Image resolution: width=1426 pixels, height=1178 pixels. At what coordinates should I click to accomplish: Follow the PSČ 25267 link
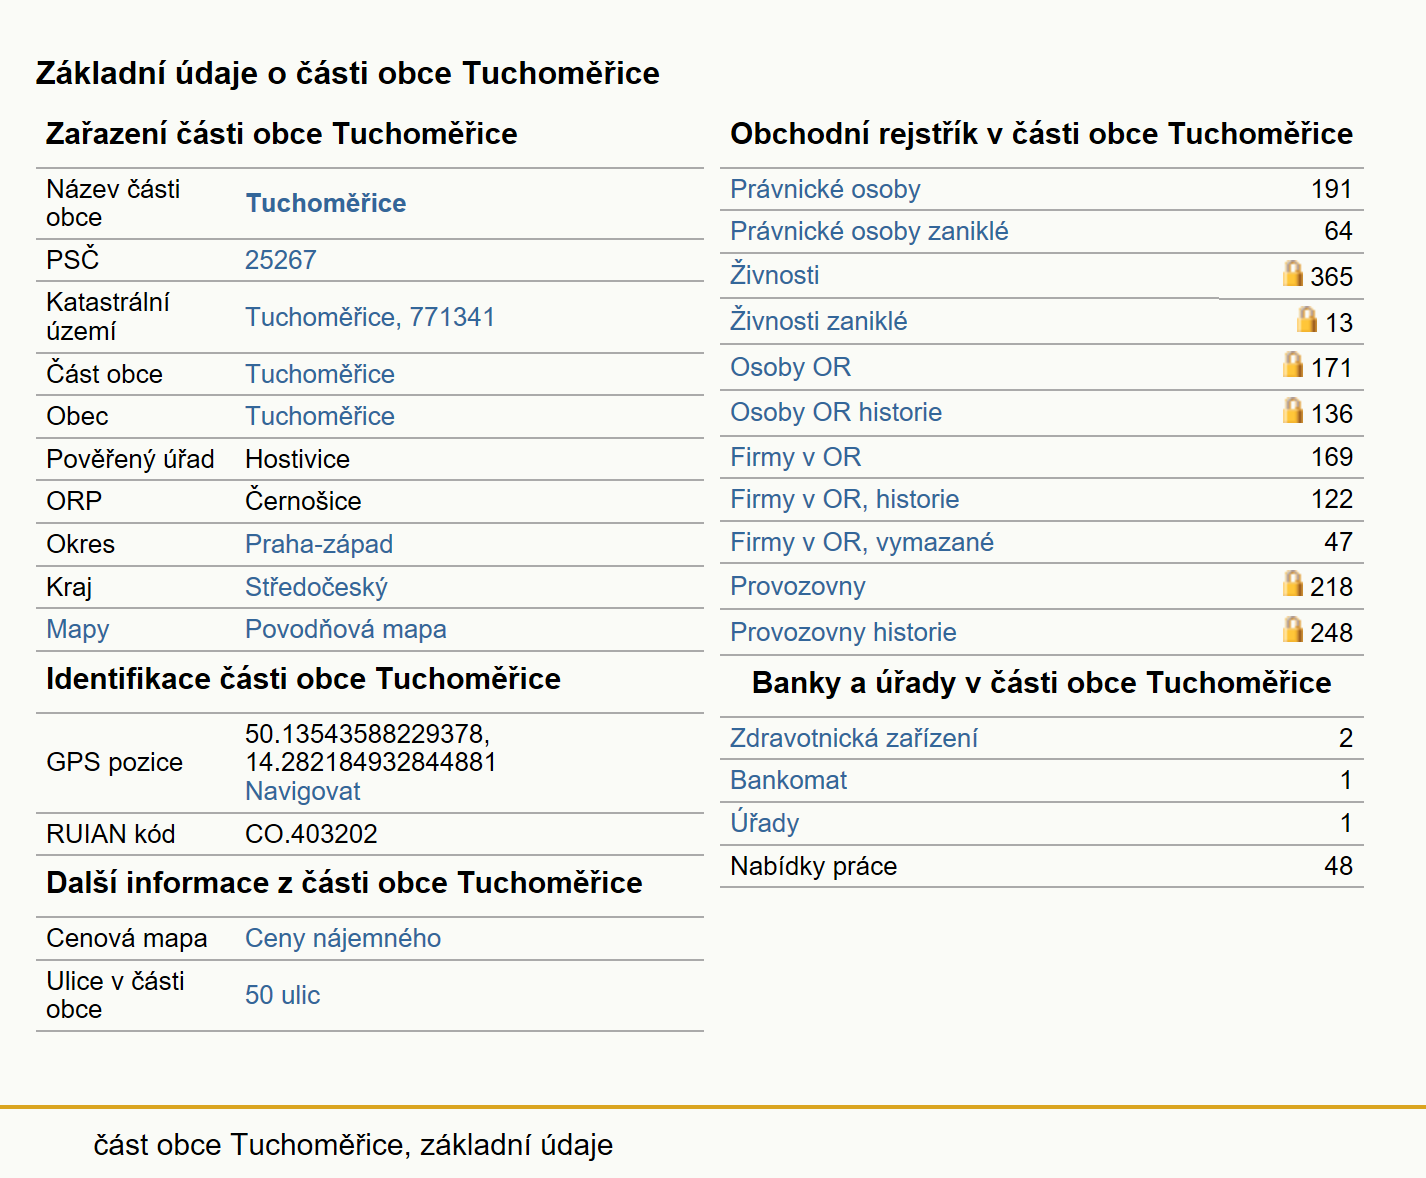281,260
